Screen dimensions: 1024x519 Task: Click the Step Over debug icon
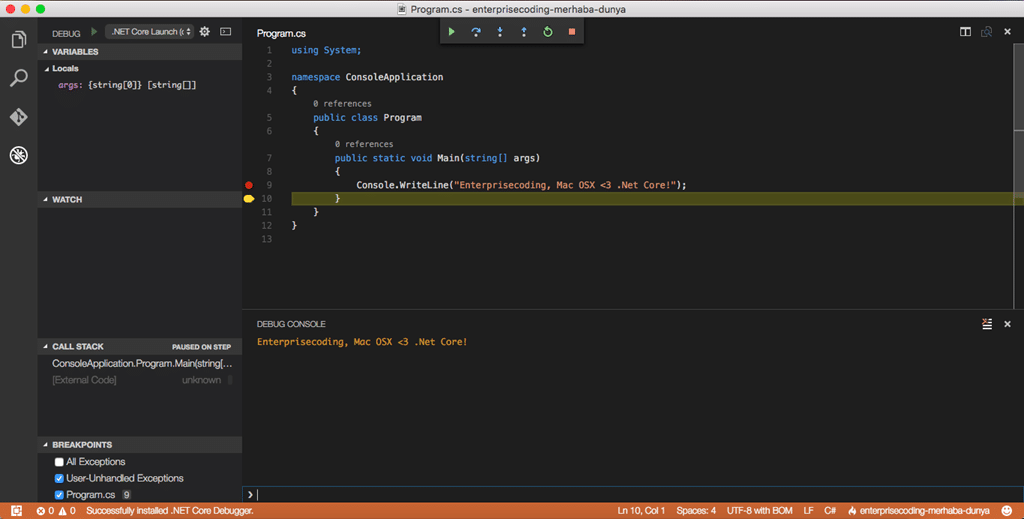[x=475, y=31]
